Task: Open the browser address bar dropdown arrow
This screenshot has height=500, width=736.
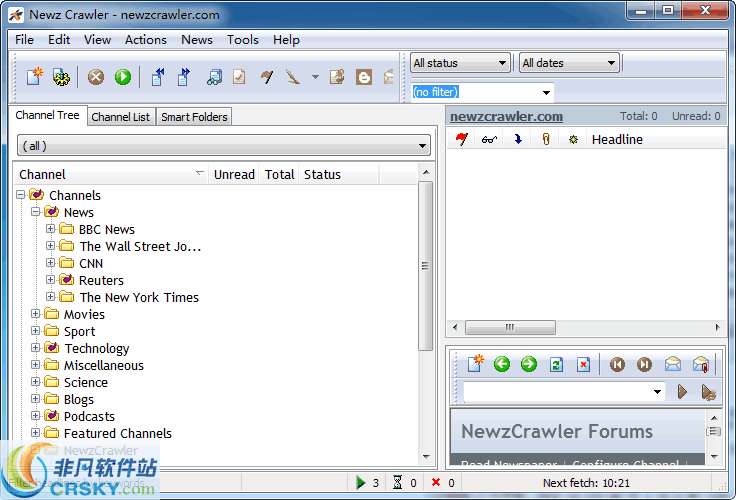Action: [x=657, y=392]
